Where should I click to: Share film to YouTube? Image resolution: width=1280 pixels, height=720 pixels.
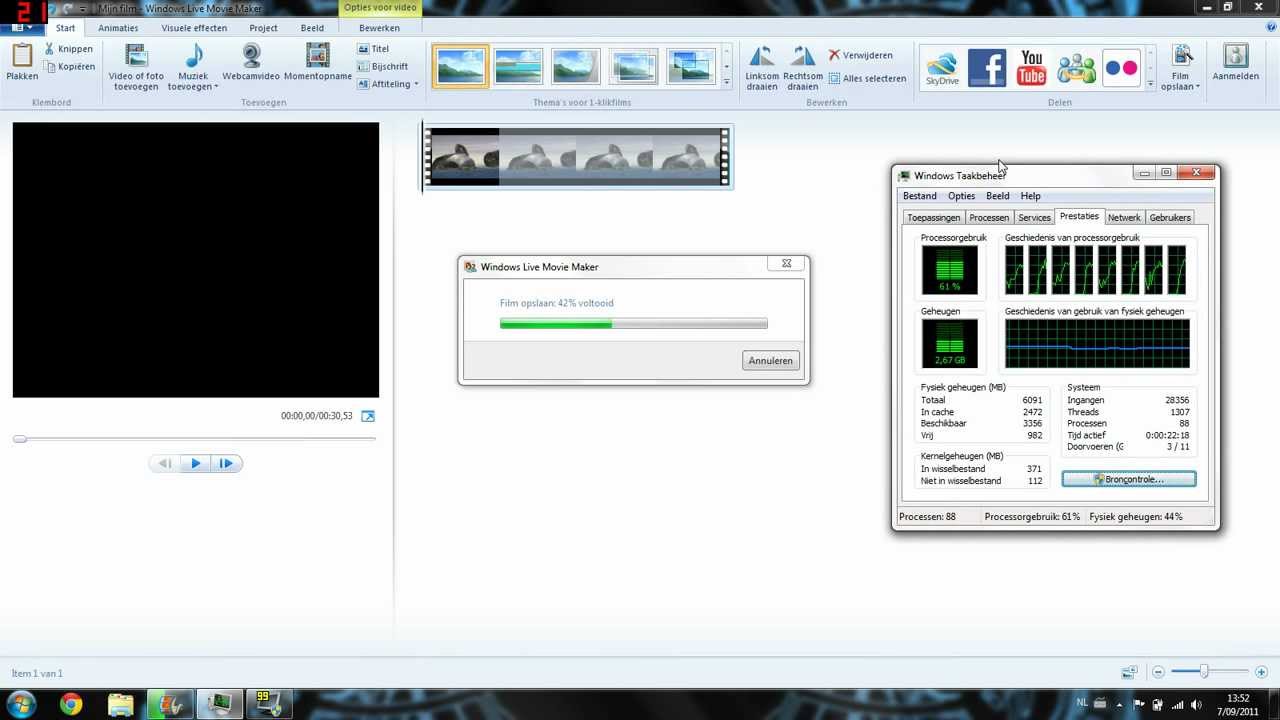1032,67
